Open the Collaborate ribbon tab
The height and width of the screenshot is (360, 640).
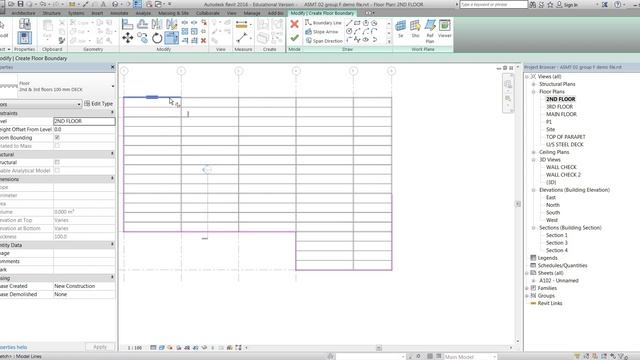tap(208, 13)
